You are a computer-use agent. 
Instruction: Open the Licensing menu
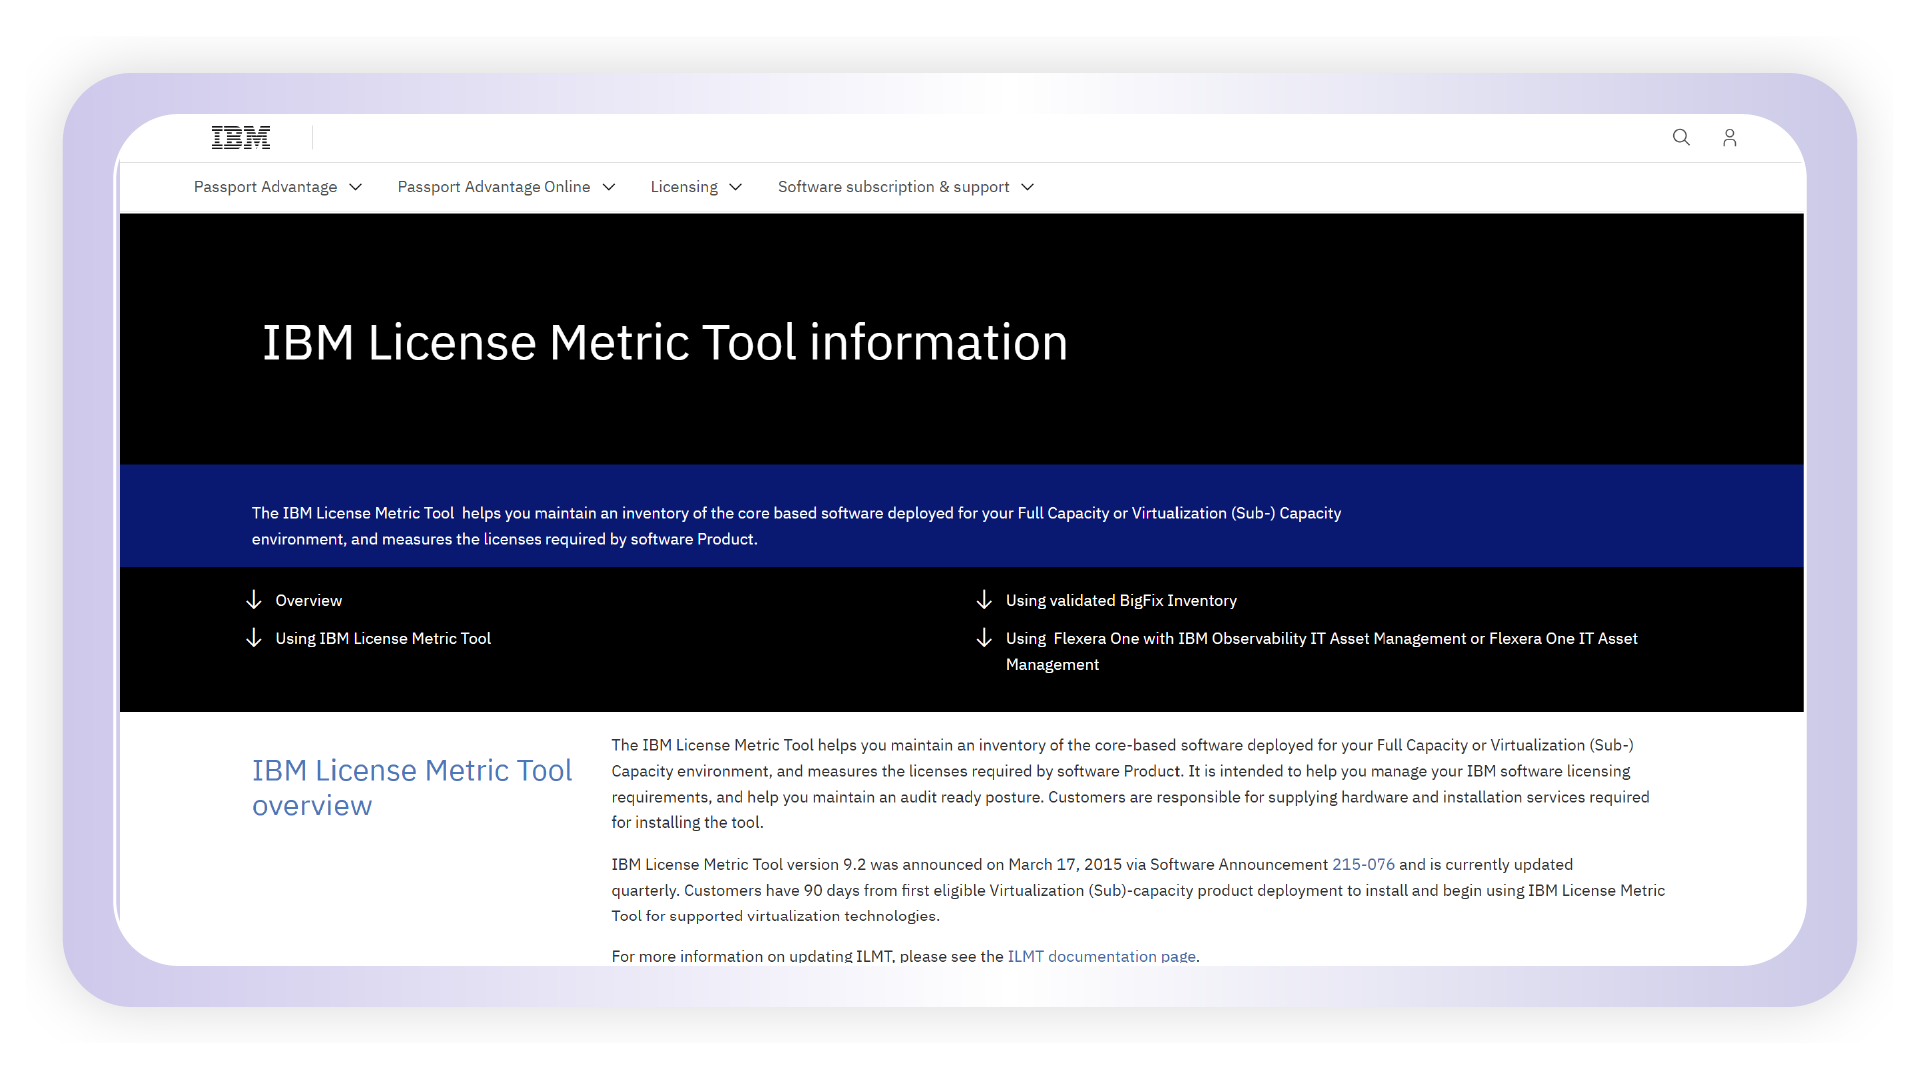click(x=684, y=187)
